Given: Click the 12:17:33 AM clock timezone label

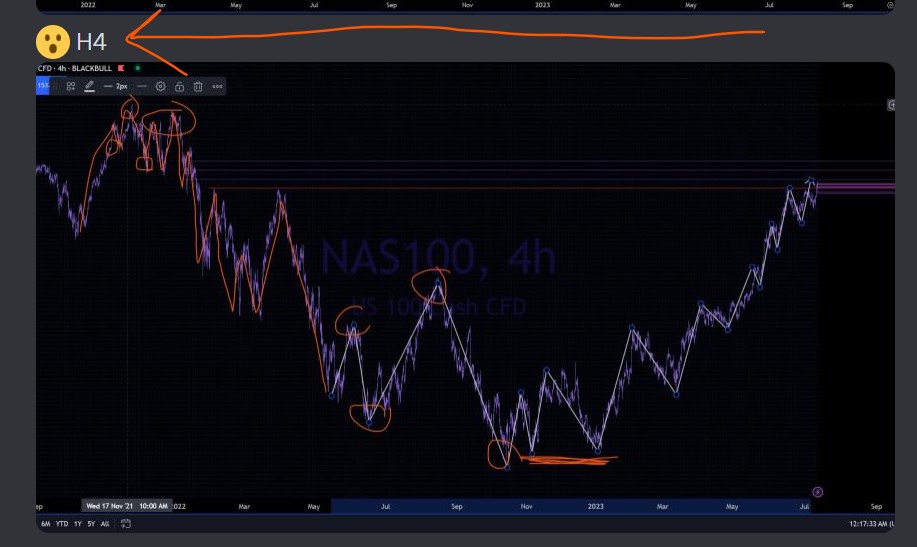Looking at the screenshot, I should 871,524.
